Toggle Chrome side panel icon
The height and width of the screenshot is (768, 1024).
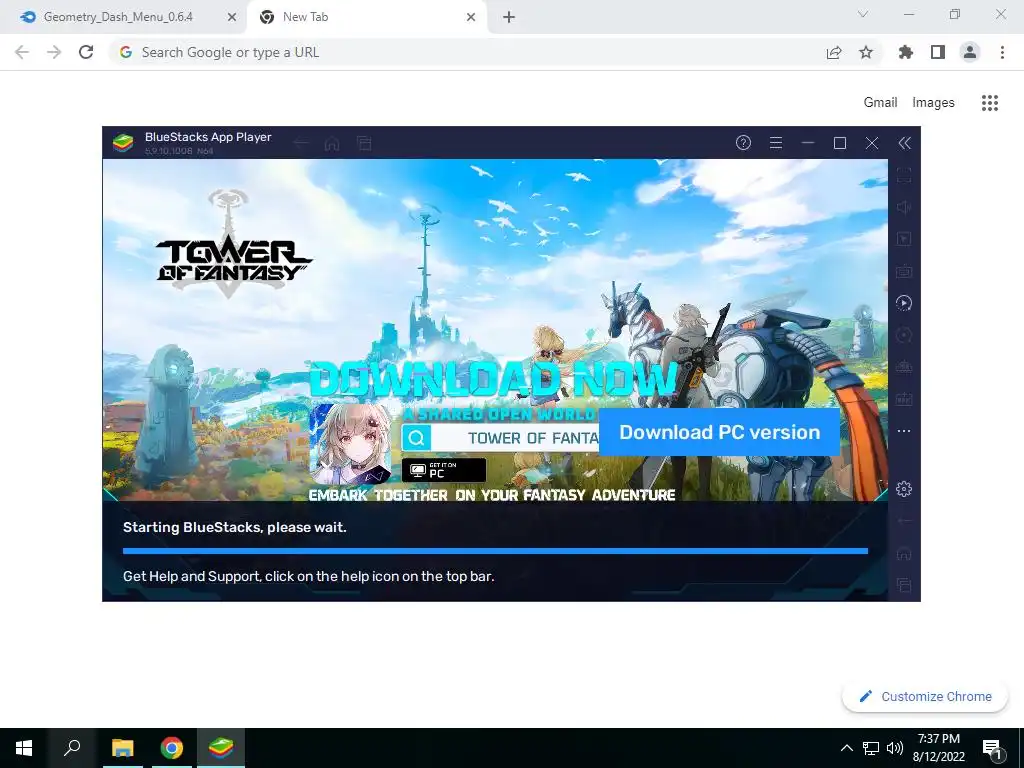[x=938, y=52]
